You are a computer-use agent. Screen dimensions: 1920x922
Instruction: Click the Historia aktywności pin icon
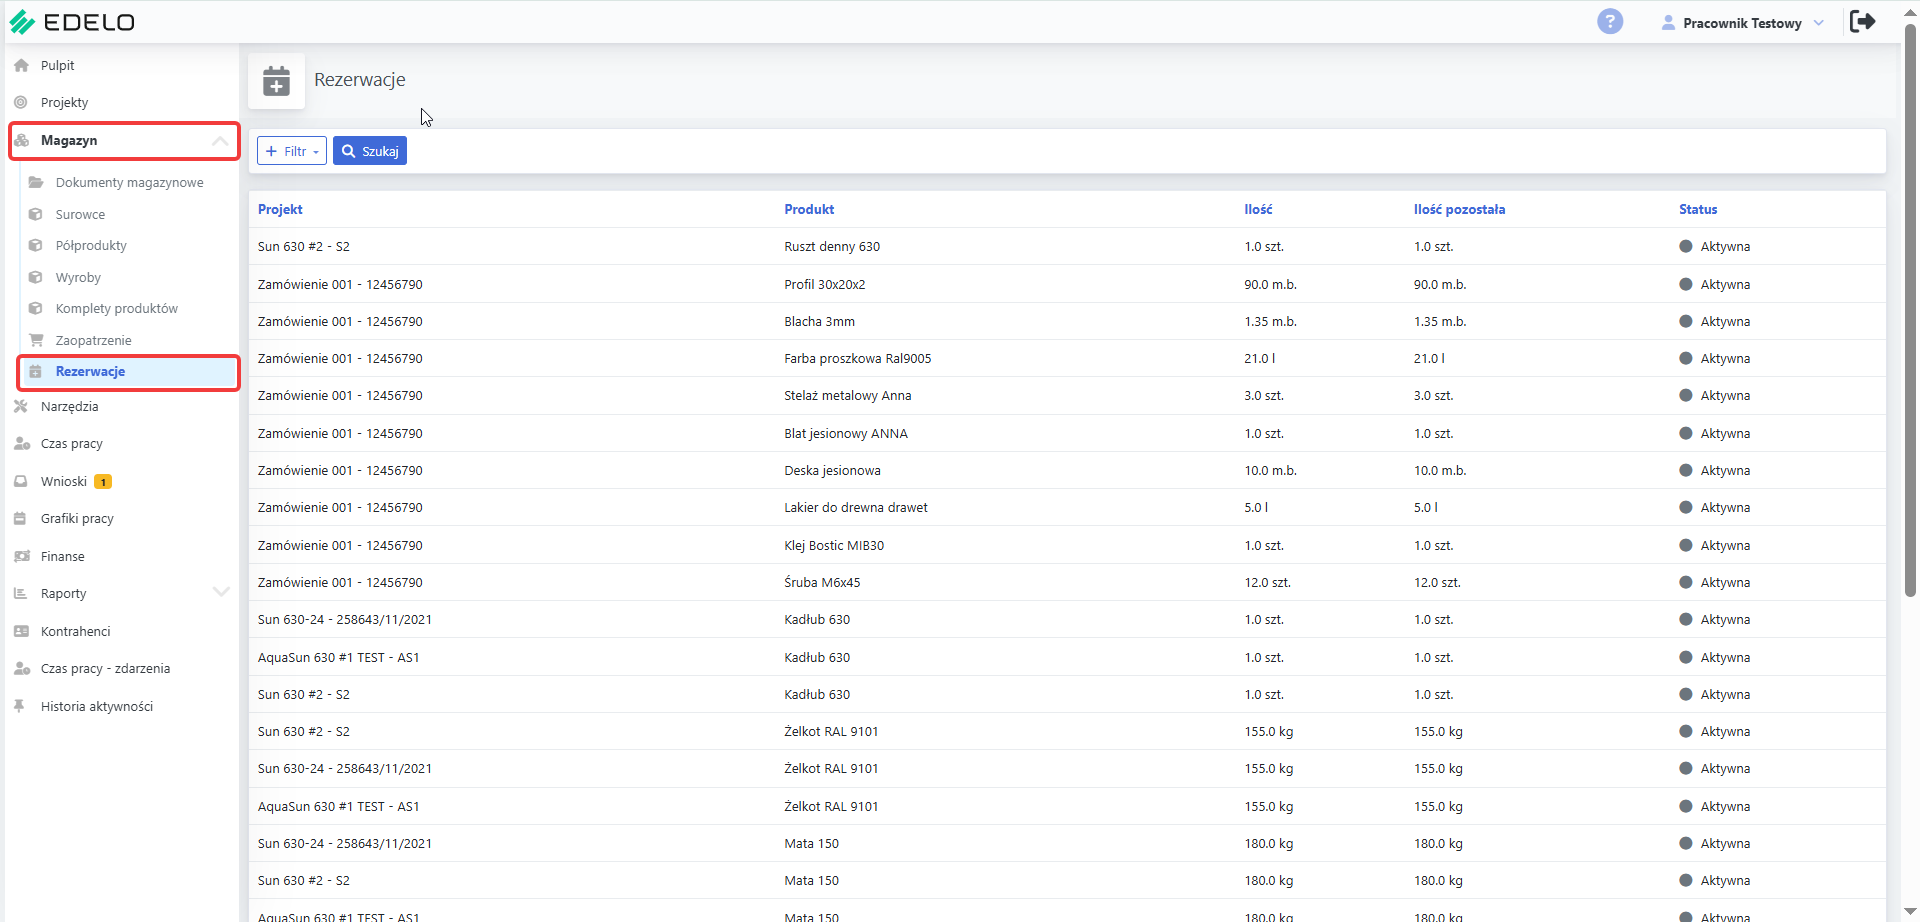point(19,706)
